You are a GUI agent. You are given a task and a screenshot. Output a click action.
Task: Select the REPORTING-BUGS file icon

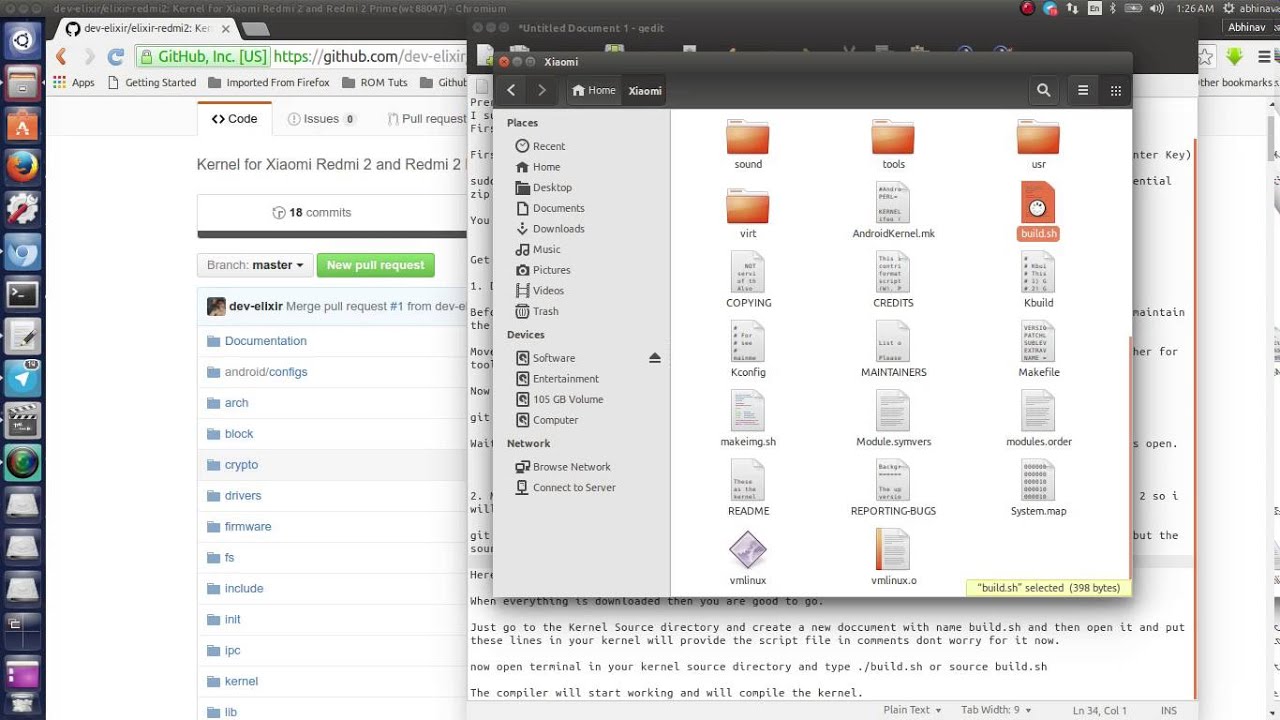[893, 480]
